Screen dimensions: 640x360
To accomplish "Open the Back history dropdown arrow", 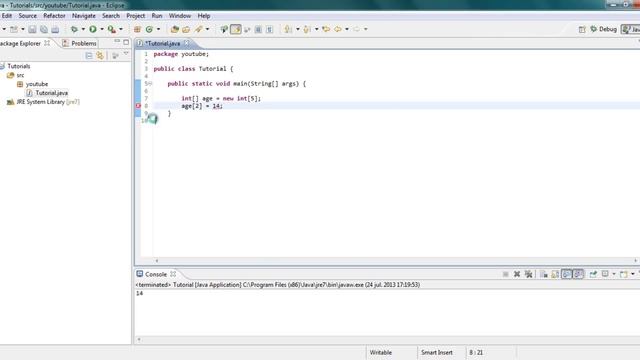I will [347, 29].
